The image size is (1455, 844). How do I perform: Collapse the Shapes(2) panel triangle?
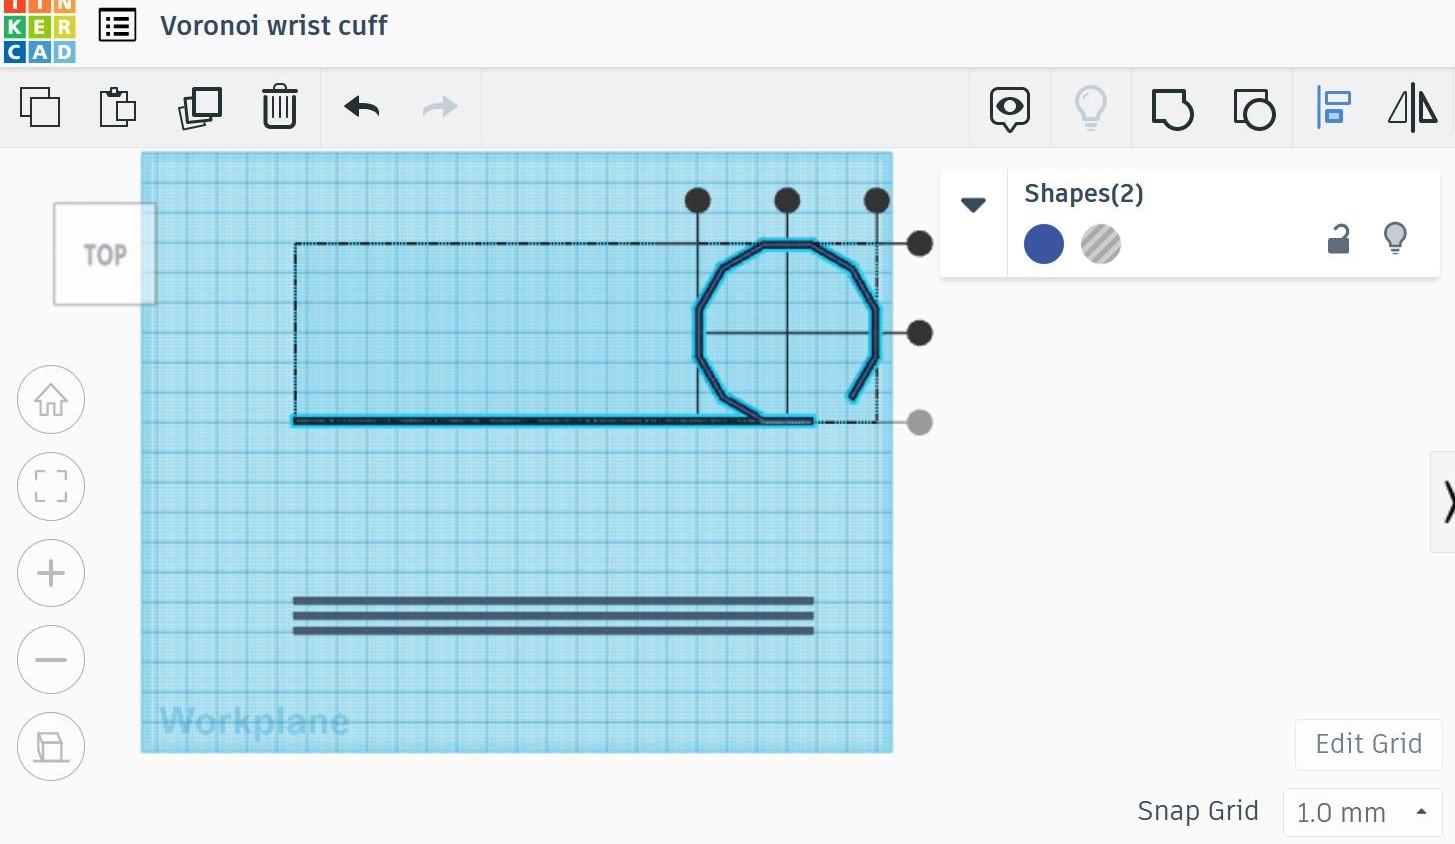click(x=972, y=204)
